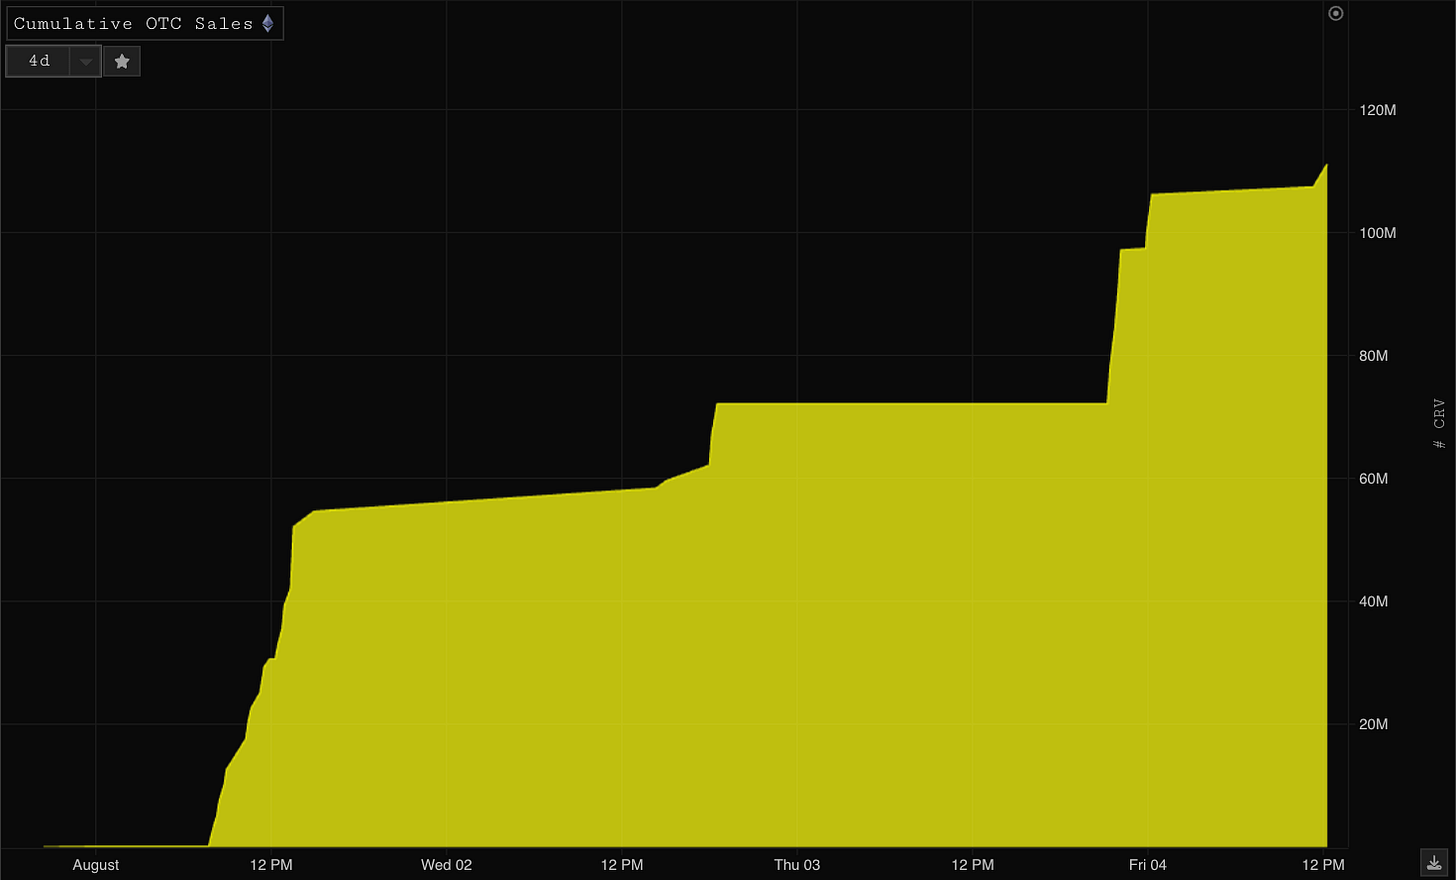Click the 120M y-axis label
Screen dimensions: 1456x880
click(x=1377, y=110)
